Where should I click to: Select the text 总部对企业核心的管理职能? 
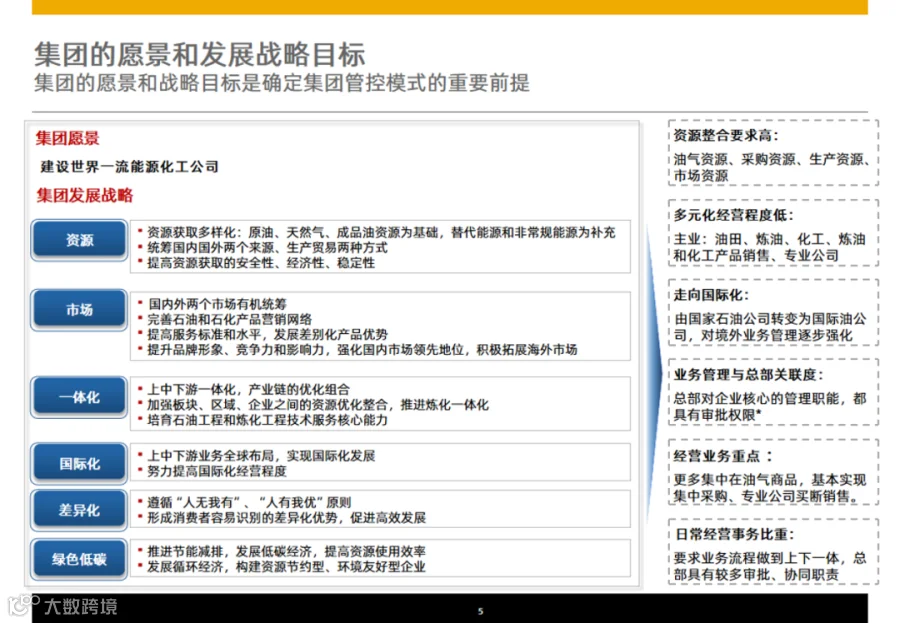(769, 407)
